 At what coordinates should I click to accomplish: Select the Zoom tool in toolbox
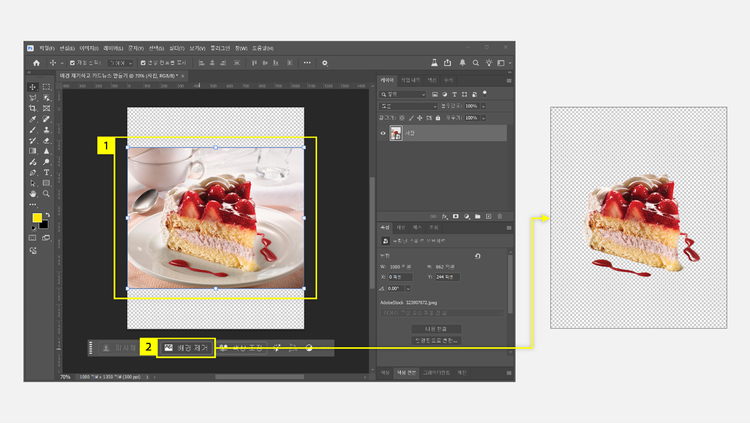pyautogui.click(x=46, y=194)
